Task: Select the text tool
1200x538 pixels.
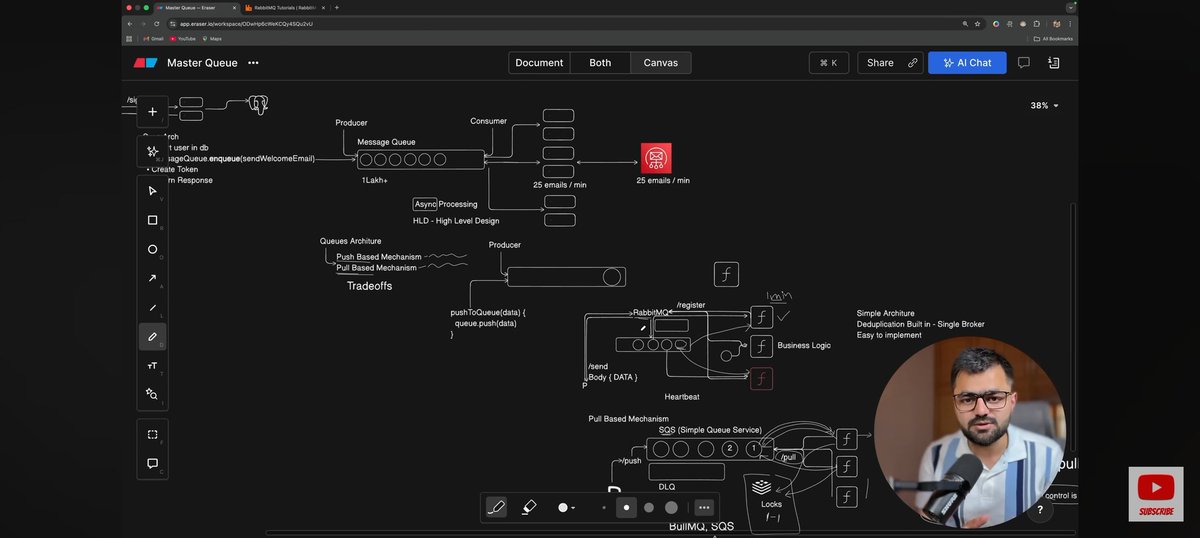Action: click(x=152, y=365)
